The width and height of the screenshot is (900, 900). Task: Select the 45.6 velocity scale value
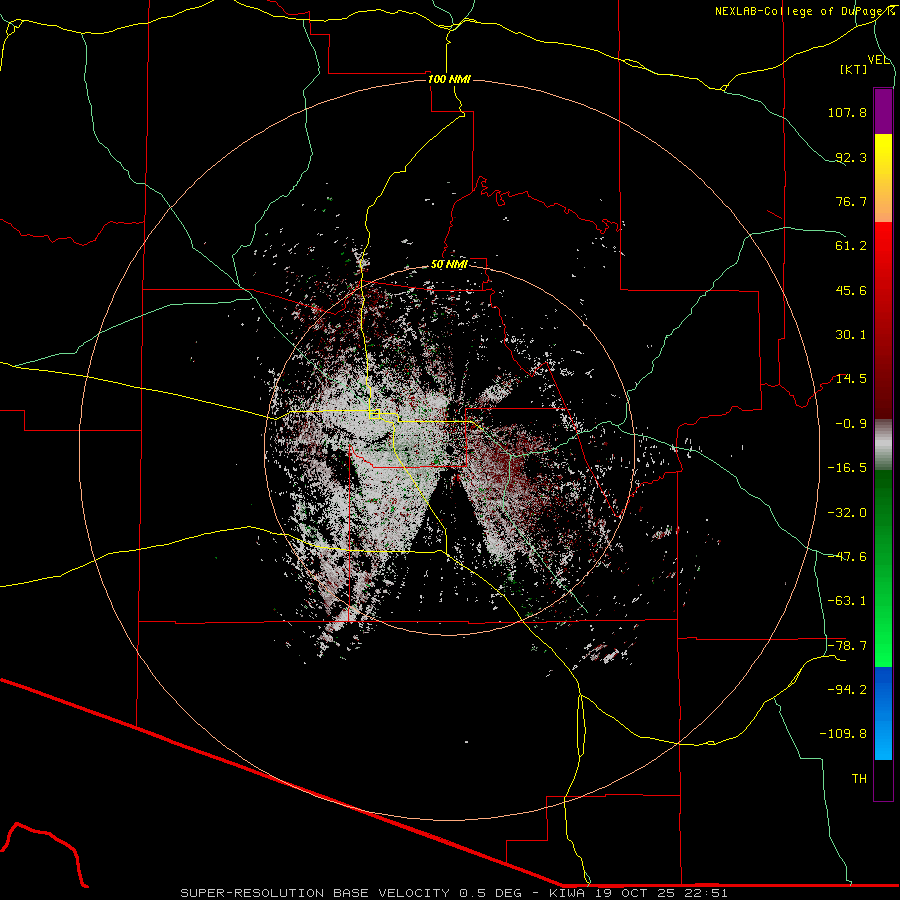click(851, 290)
